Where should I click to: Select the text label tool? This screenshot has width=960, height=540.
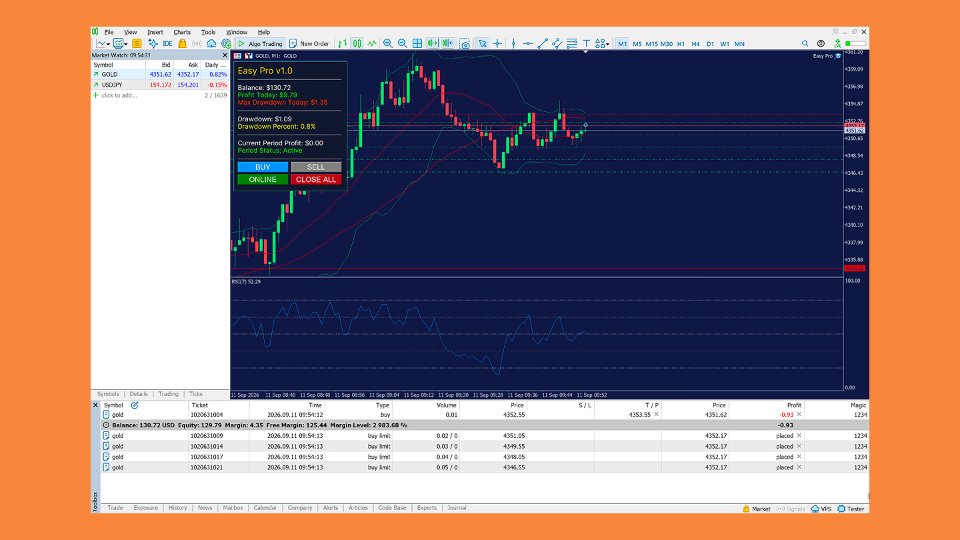pyautogui.click(x=587, y=43)
